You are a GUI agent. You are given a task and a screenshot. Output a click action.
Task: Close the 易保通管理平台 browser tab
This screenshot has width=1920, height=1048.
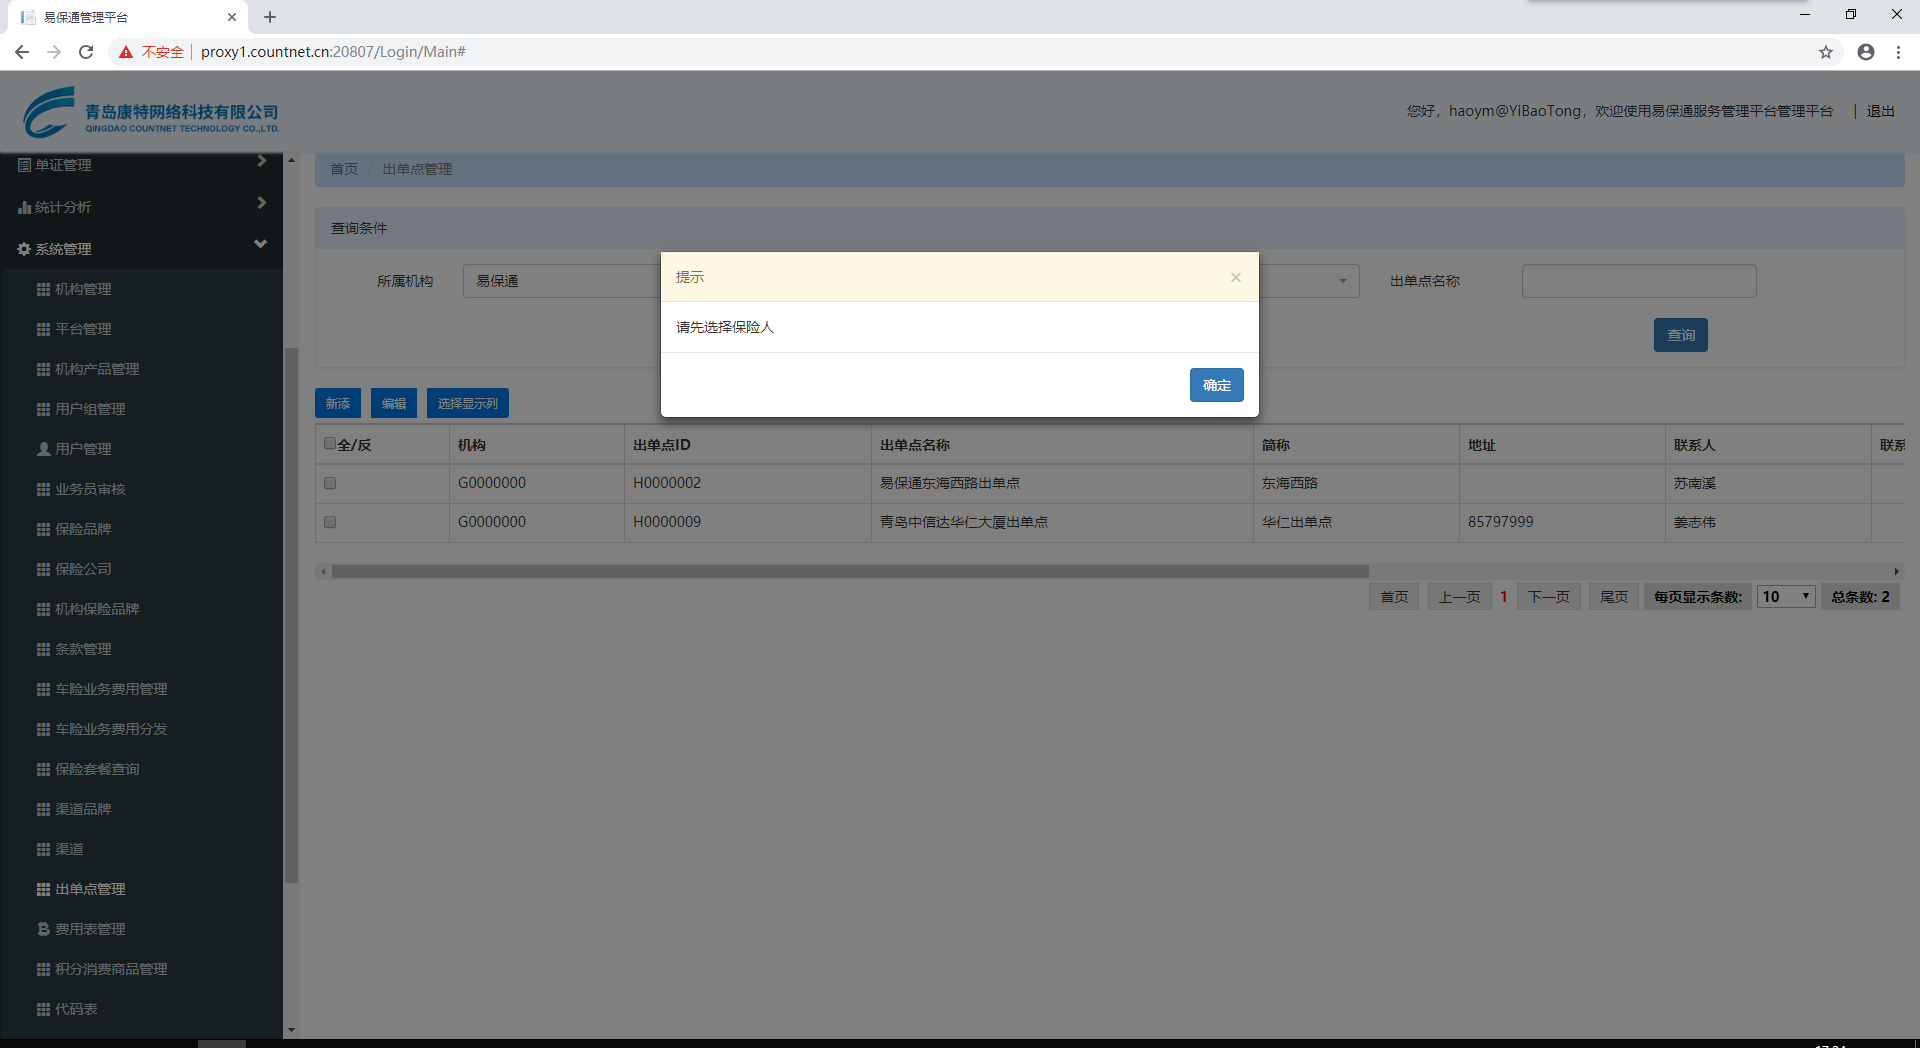[232, 17]
